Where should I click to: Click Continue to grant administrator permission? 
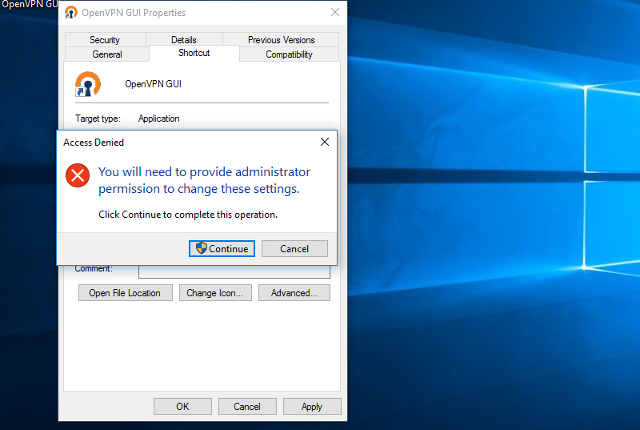click(x=222, y=248)
